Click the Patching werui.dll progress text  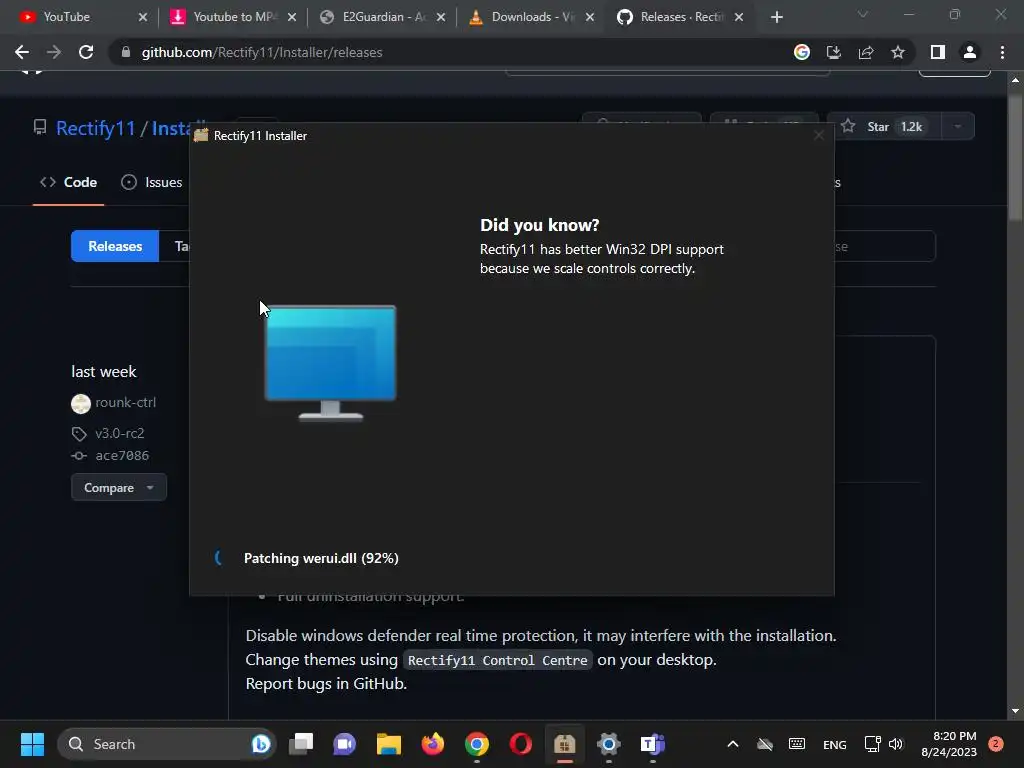click(x=321, y=558)
